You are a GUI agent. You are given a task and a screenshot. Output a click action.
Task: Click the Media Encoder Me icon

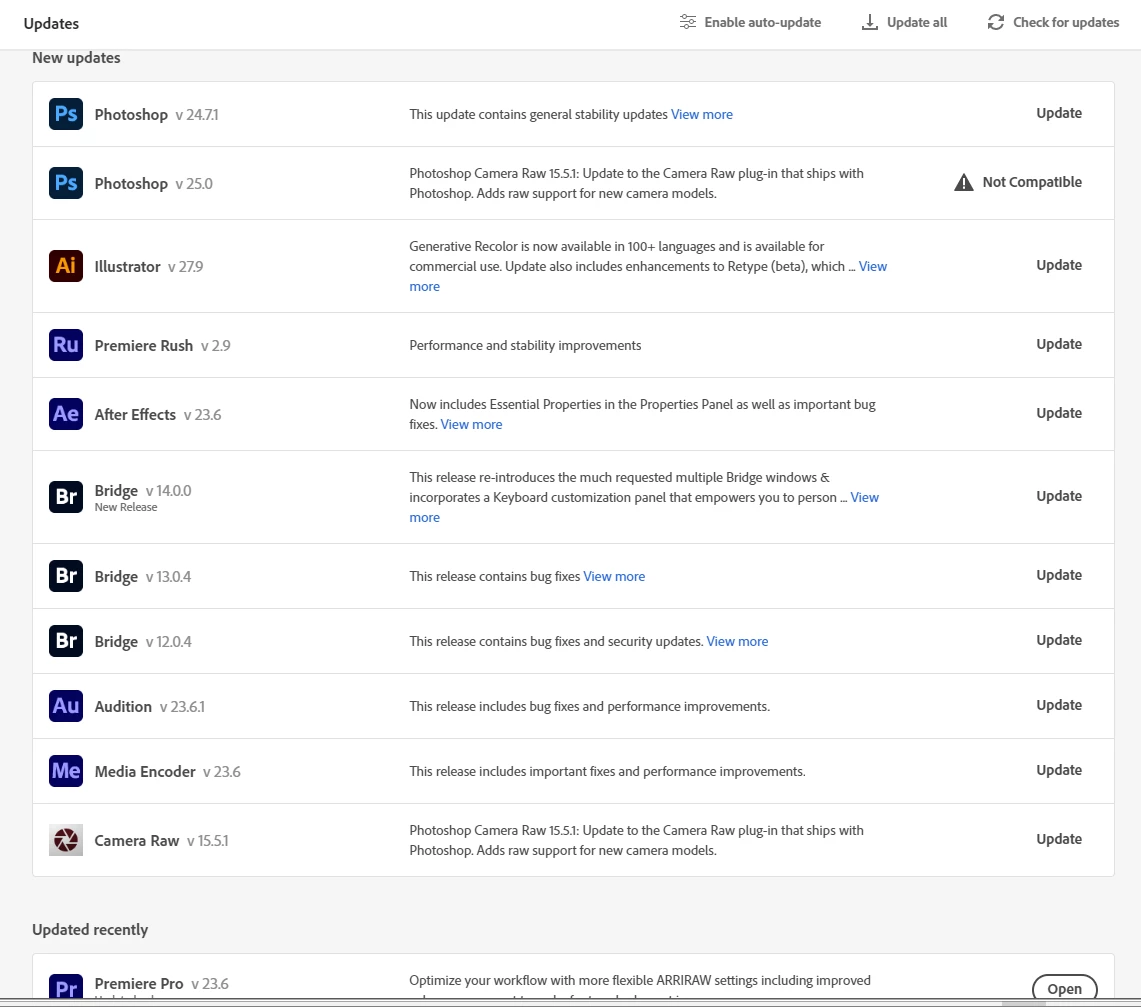[x=65, y=771]
